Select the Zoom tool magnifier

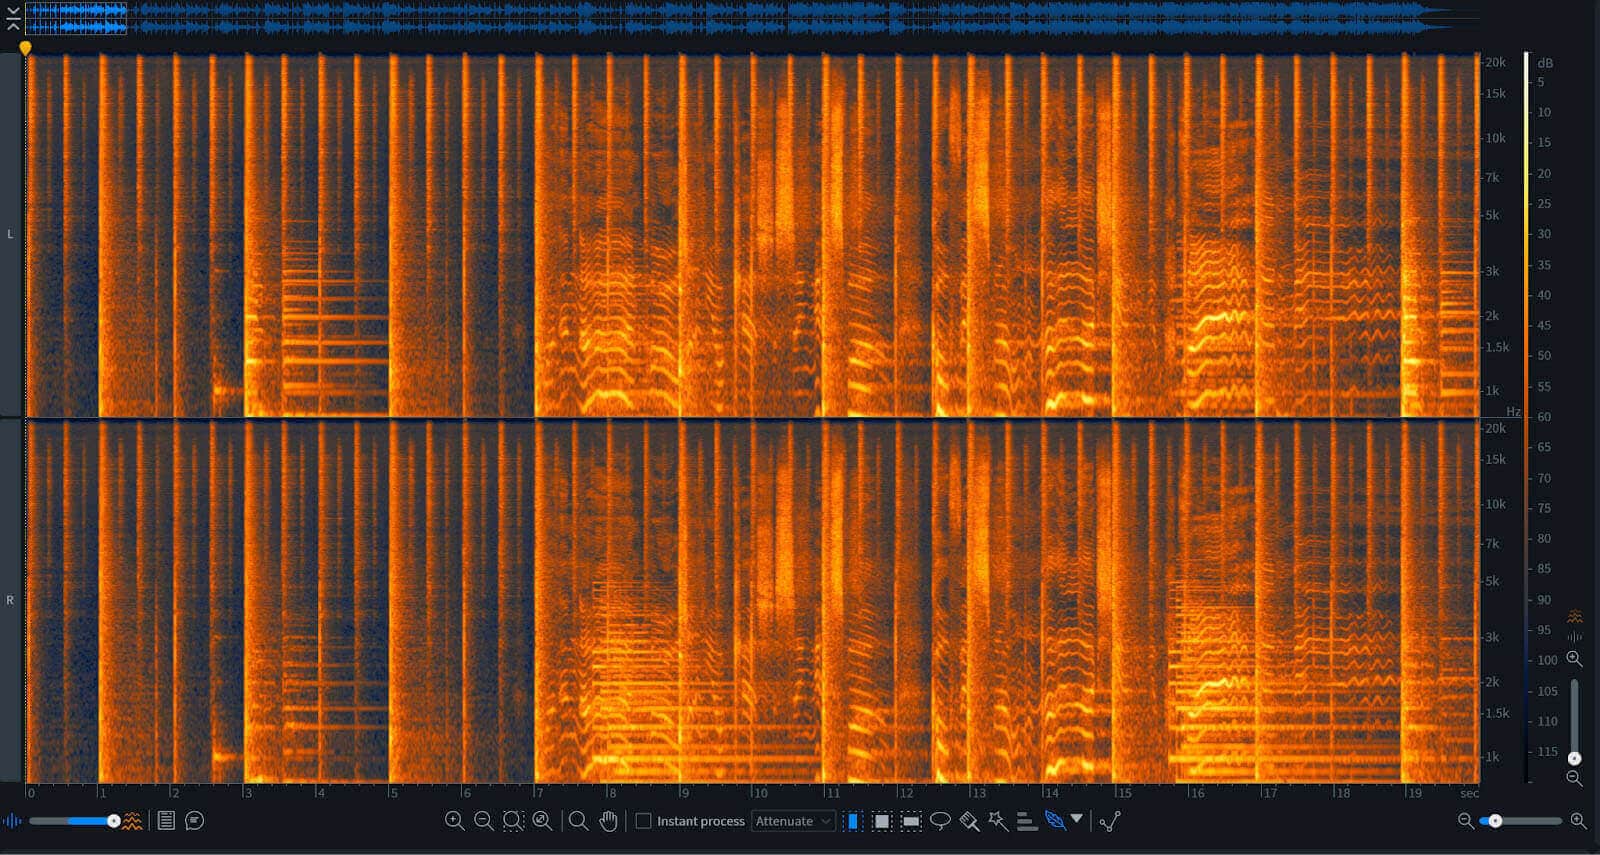click(x=578, y=821)
